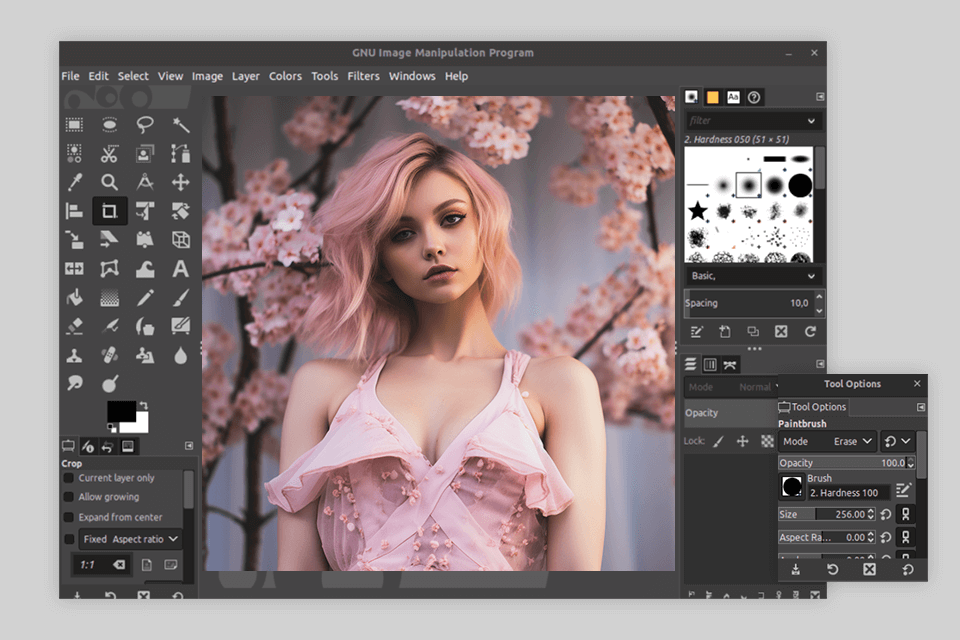Open the layer Mode Normal dropdown
960x640 pixels.
[731, 387]
